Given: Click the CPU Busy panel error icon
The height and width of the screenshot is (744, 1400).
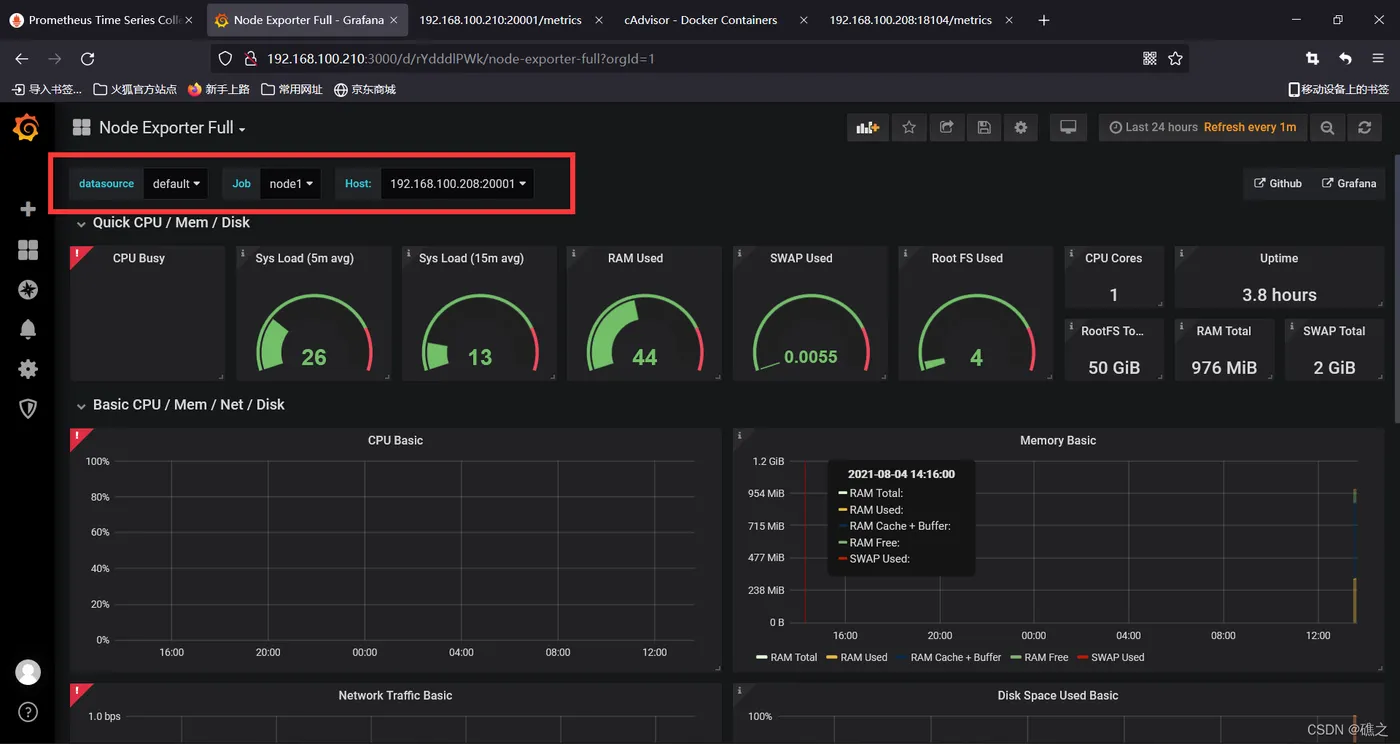Looking at the screenshot, I should tap(78, 254).
